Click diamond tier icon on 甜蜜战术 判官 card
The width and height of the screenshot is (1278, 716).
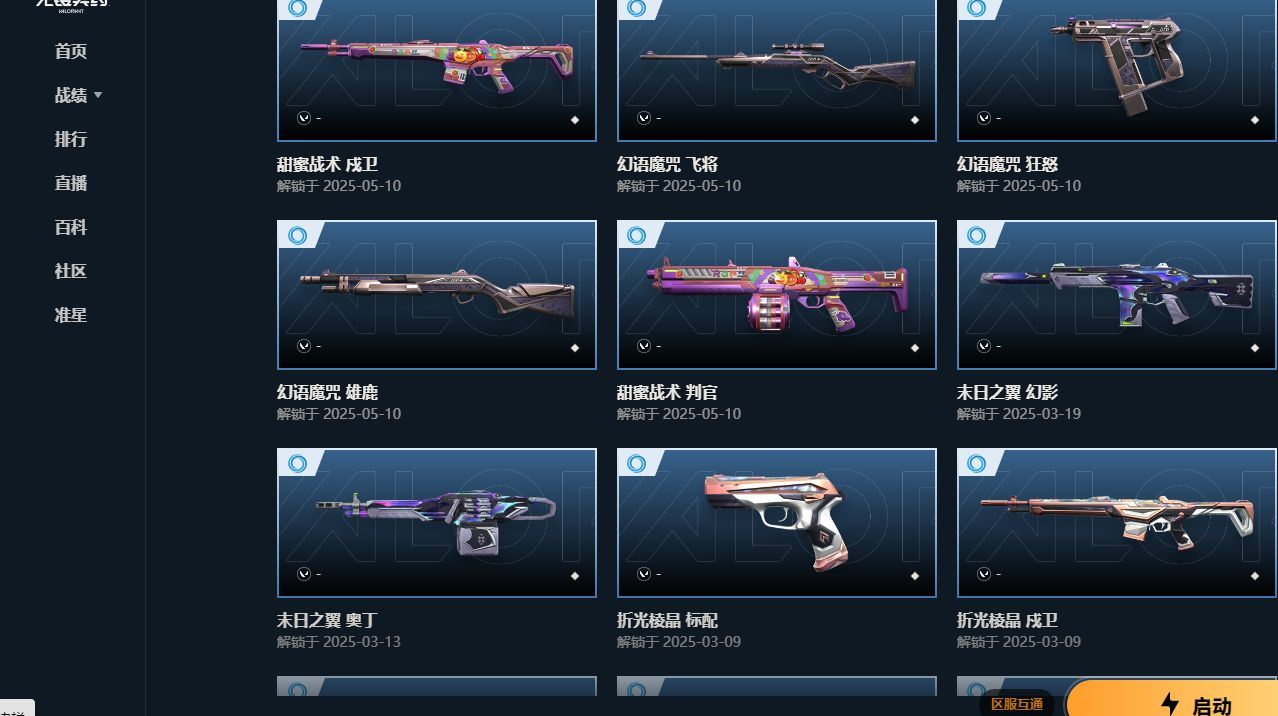coord(915,348)
